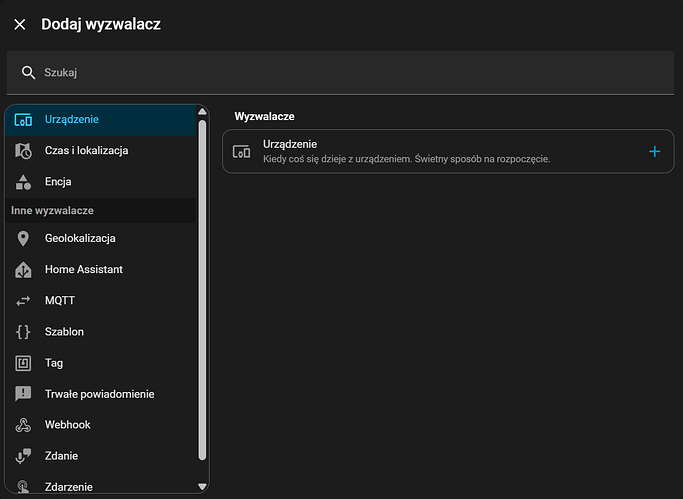The image size is (683, 499).
Task: Click the Tag NFC icon
Action: coord(24,363)
